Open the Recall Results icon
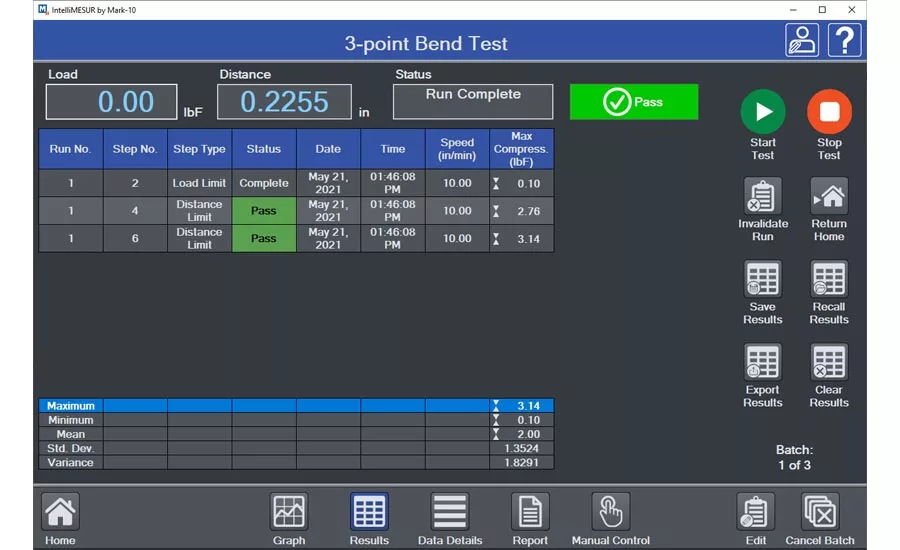The width and height of the screenshot is (900, 550). coord(829,279)
